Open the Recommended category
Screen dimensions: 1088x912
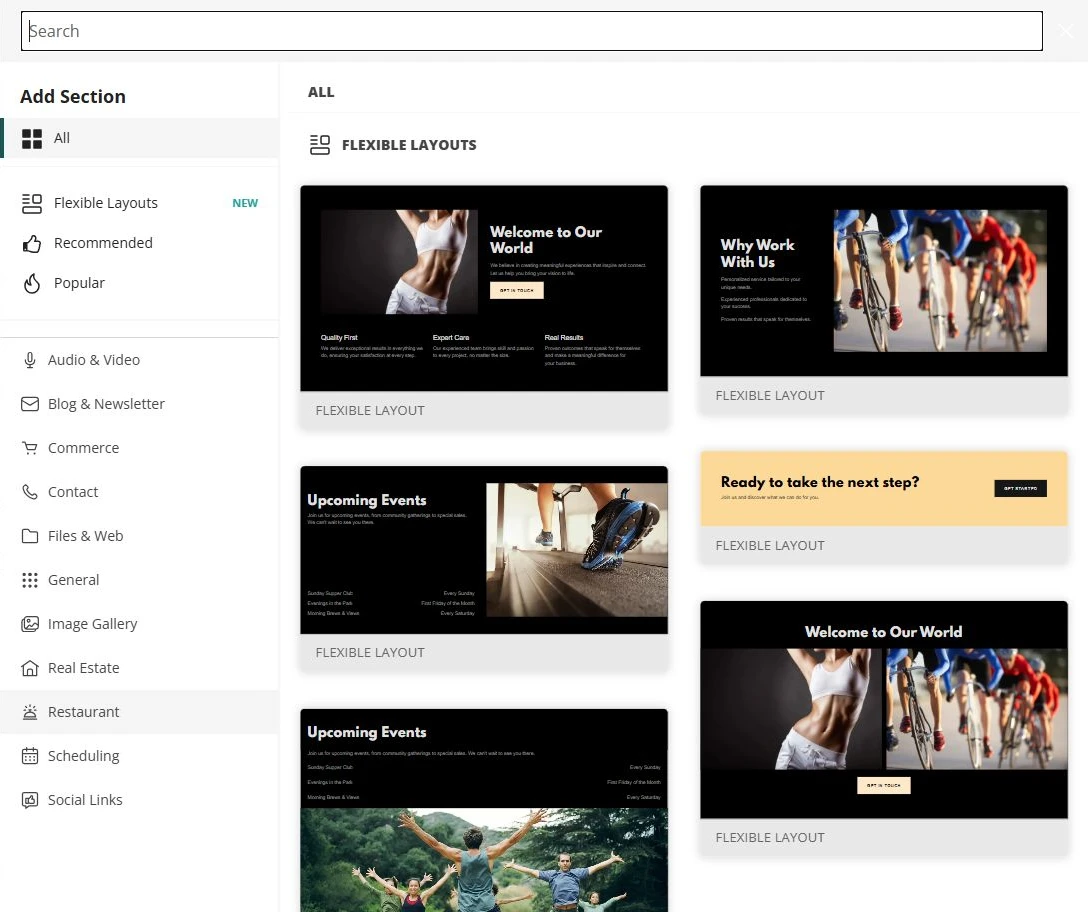pos(139,244)
